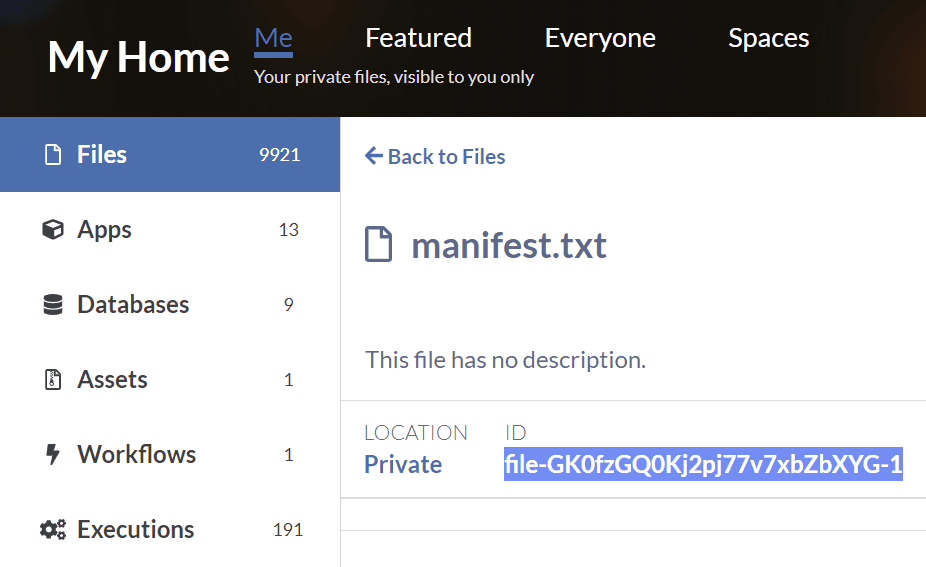Open the Private location link
The image size is (926, 567).
(x=403, y=465)
